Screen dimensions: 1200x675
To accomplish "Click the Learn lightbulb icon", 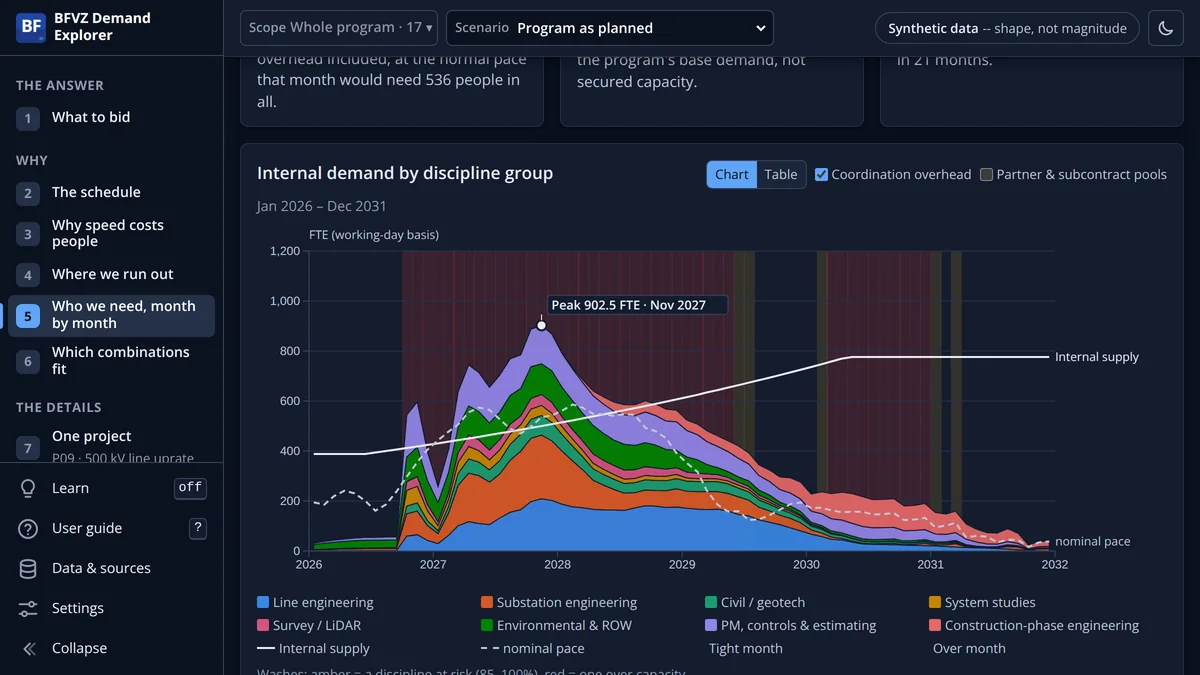I will (x=28, y=488).
